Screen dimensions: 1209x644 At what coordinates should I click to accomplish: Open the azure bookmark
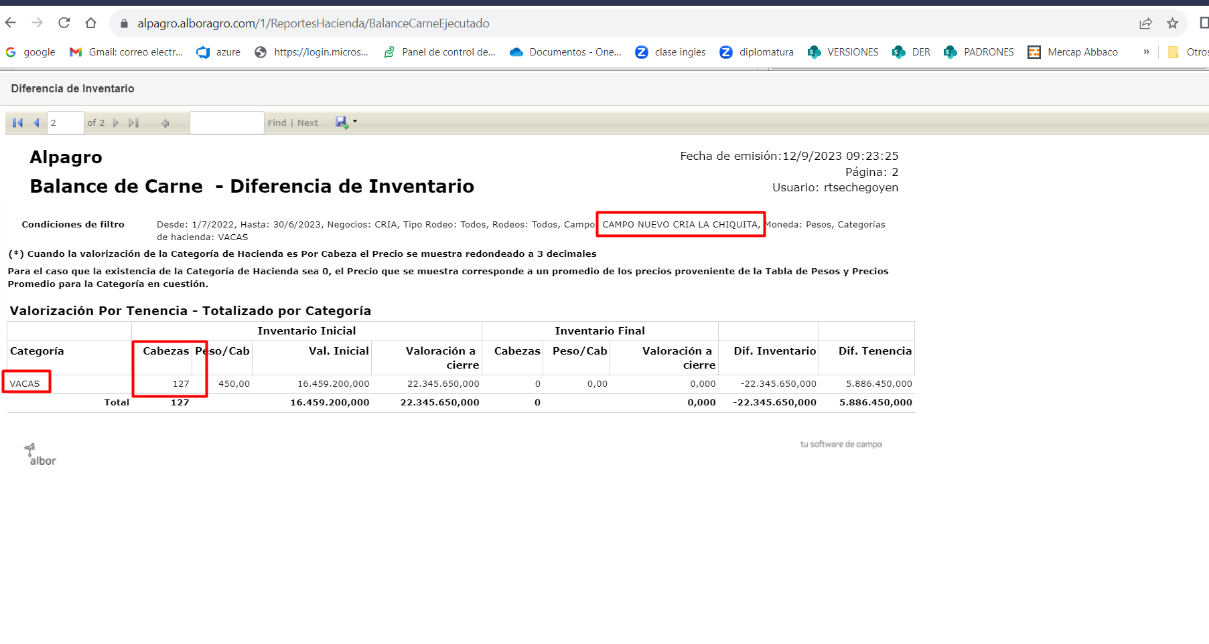pos(218,52)
